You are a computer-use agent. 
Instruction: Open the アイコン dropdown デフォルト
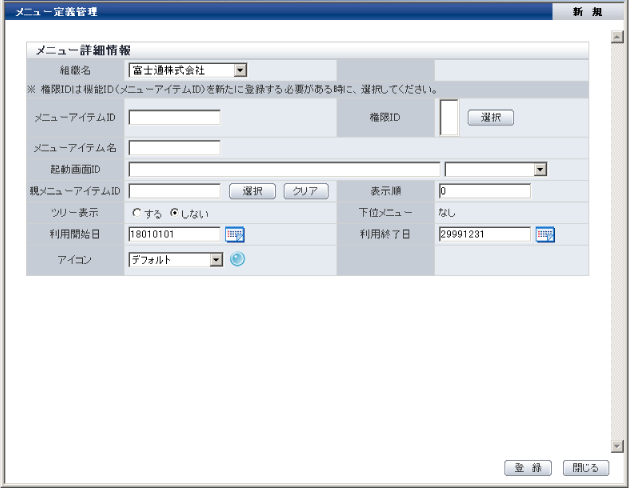click(176, 260)
